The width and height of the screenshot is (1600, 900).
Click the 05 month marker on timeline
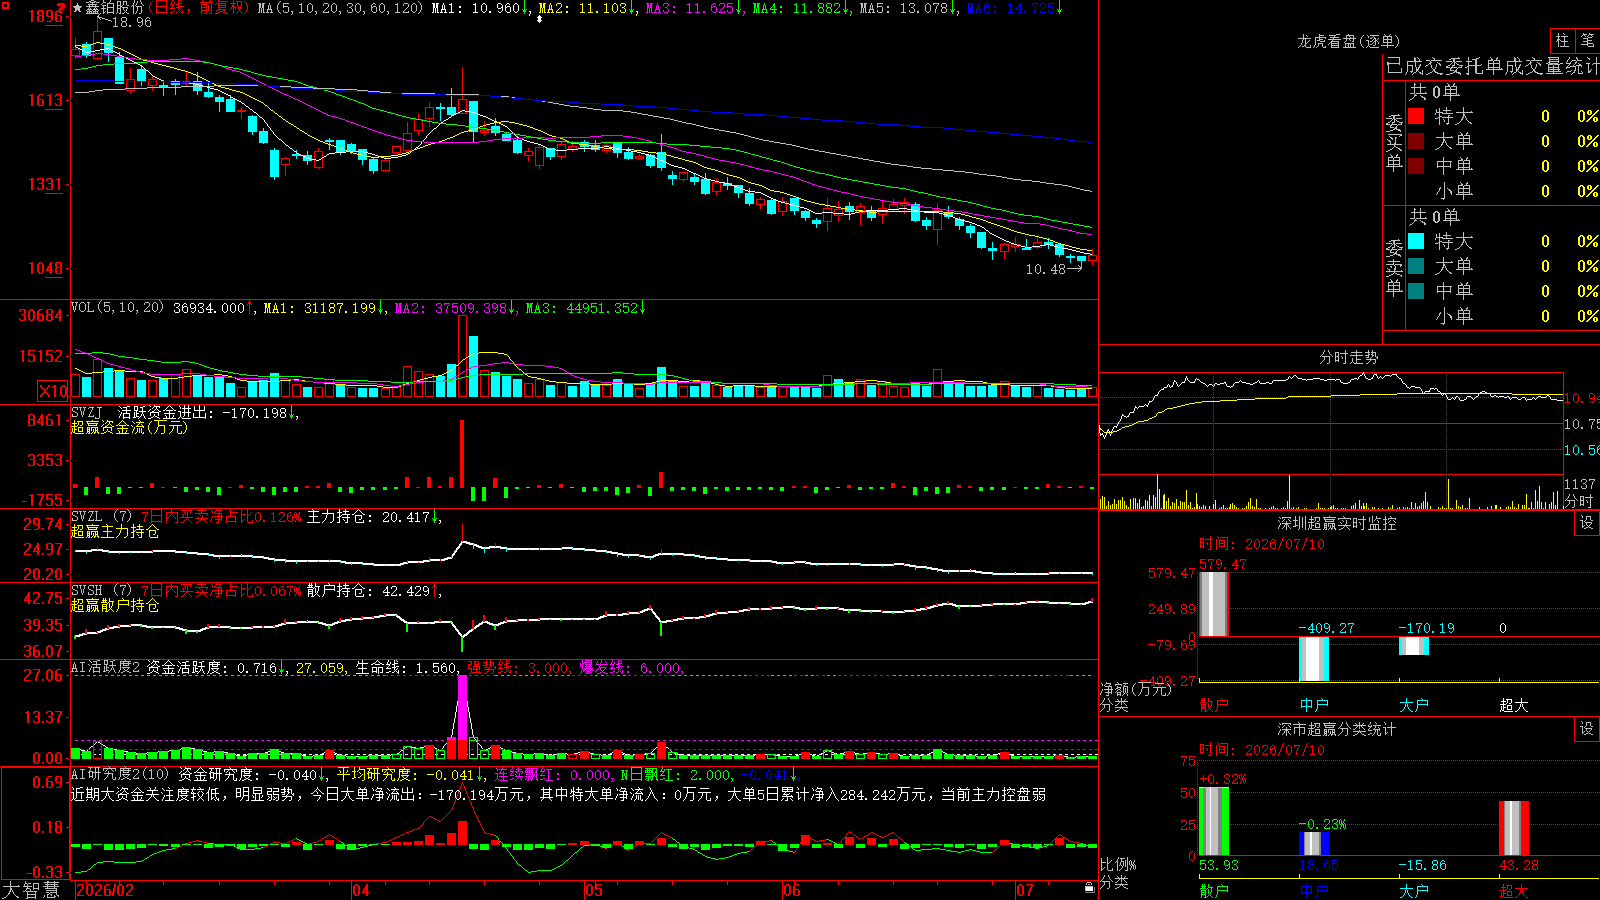[594, 890]
